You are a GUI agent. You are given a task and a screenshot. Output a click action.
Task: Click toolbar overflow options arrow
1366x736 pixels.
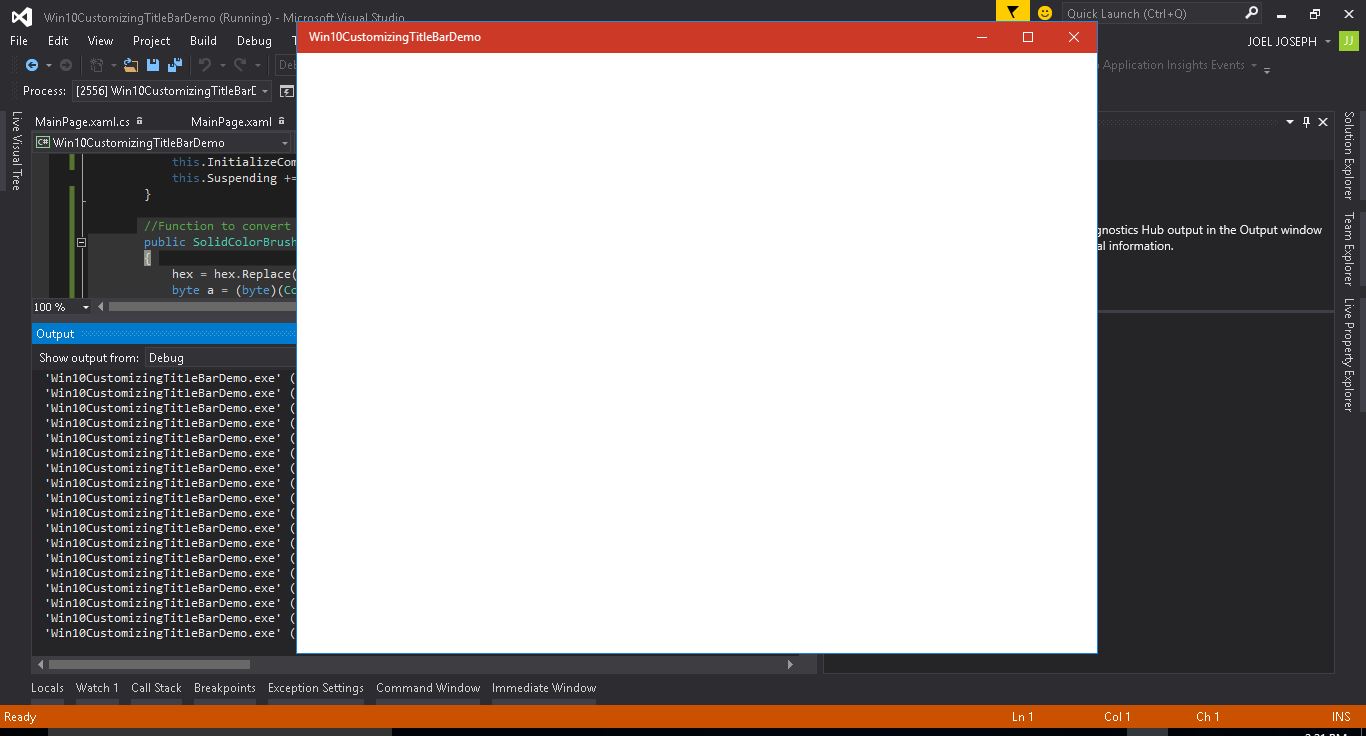point(1267,70)
